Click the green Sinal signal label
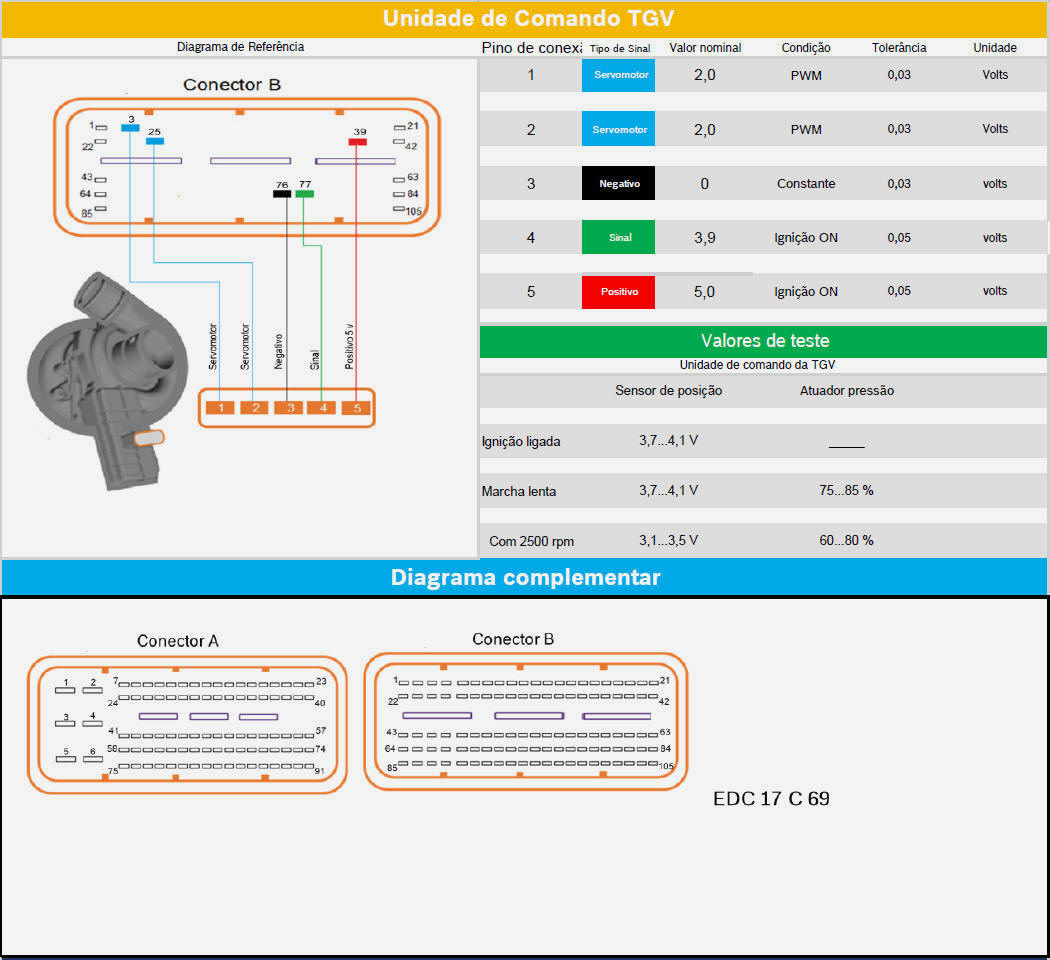The width and height of the screenshot is (1050, 960). tap(618, 238)
